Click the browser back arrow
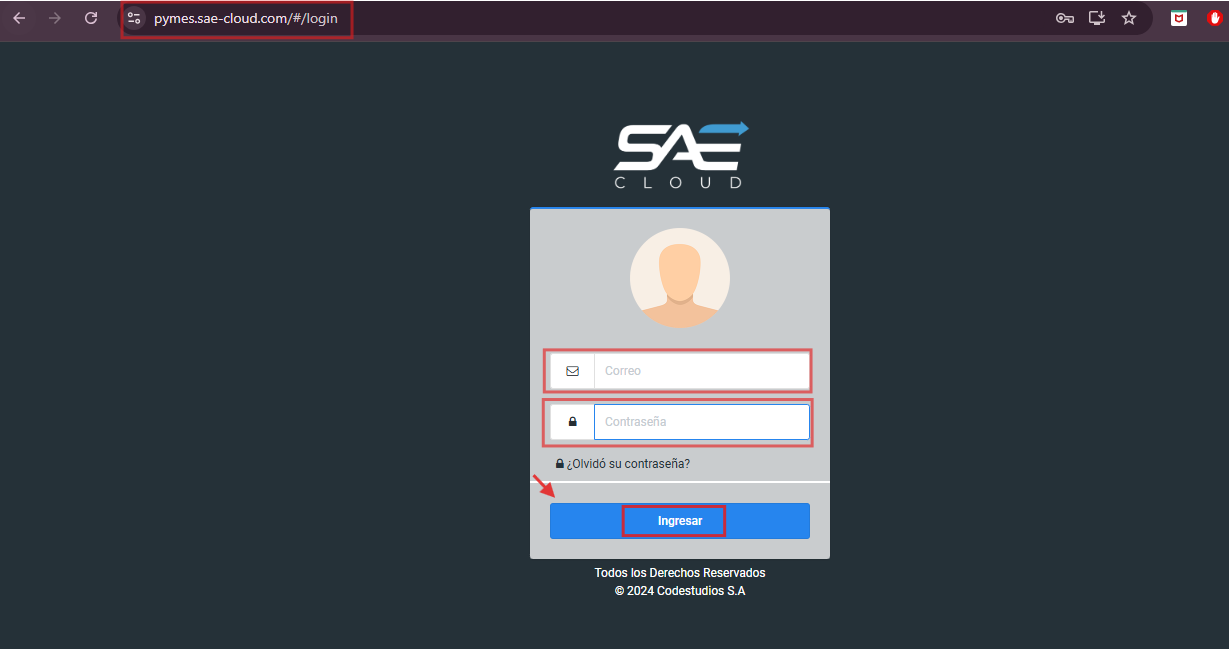 click(x=19, y=18)
